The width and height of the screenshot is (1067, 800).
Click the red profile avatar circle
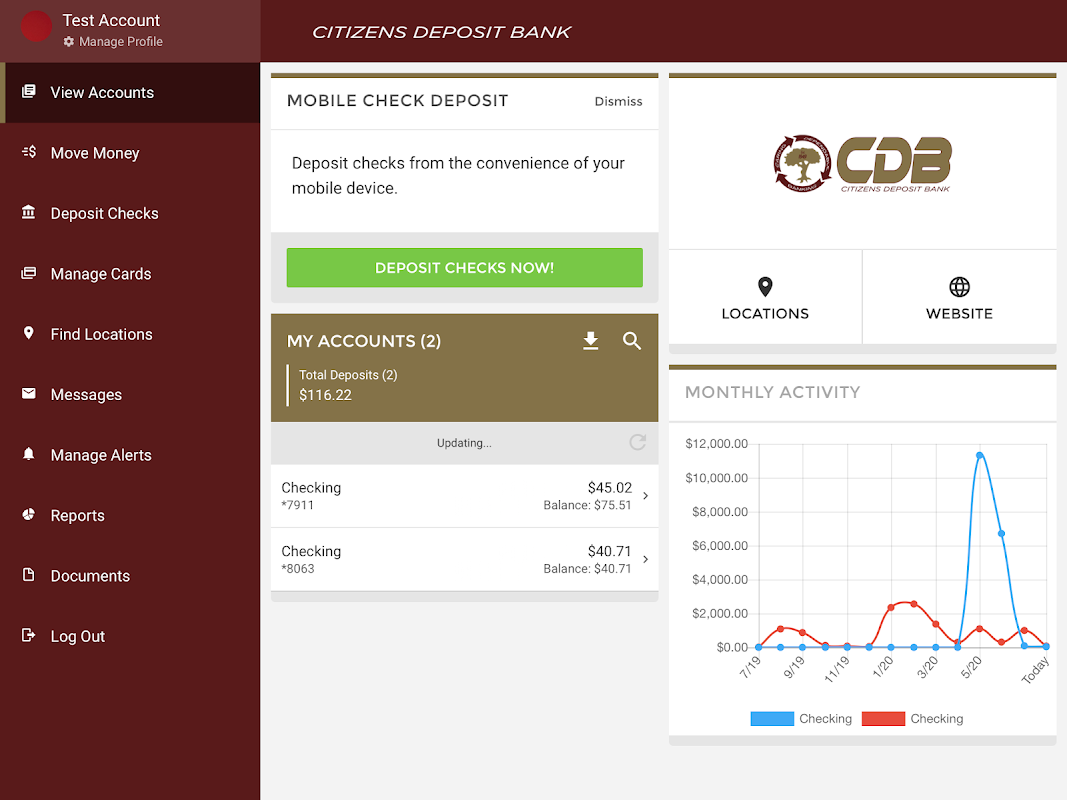click(x=37, y=27)
